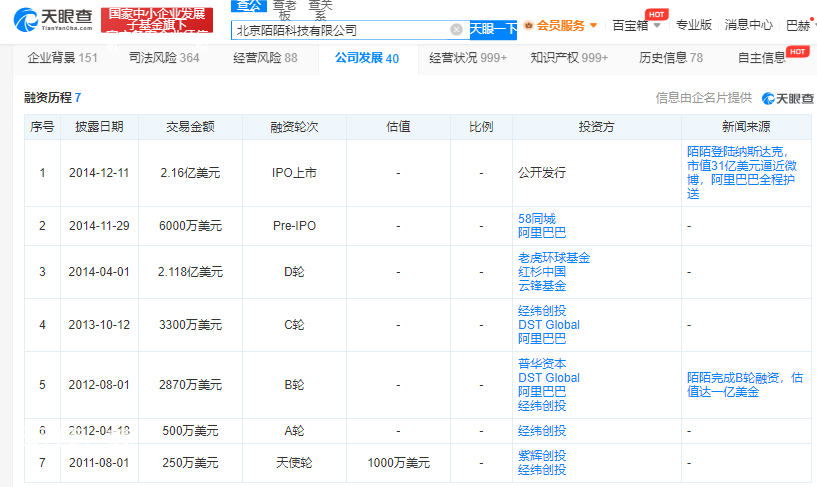The image size is (817, 487).
Task: Open the 陌陌登陆纳斯达克 news link
Action: click(x=741, y=172)
